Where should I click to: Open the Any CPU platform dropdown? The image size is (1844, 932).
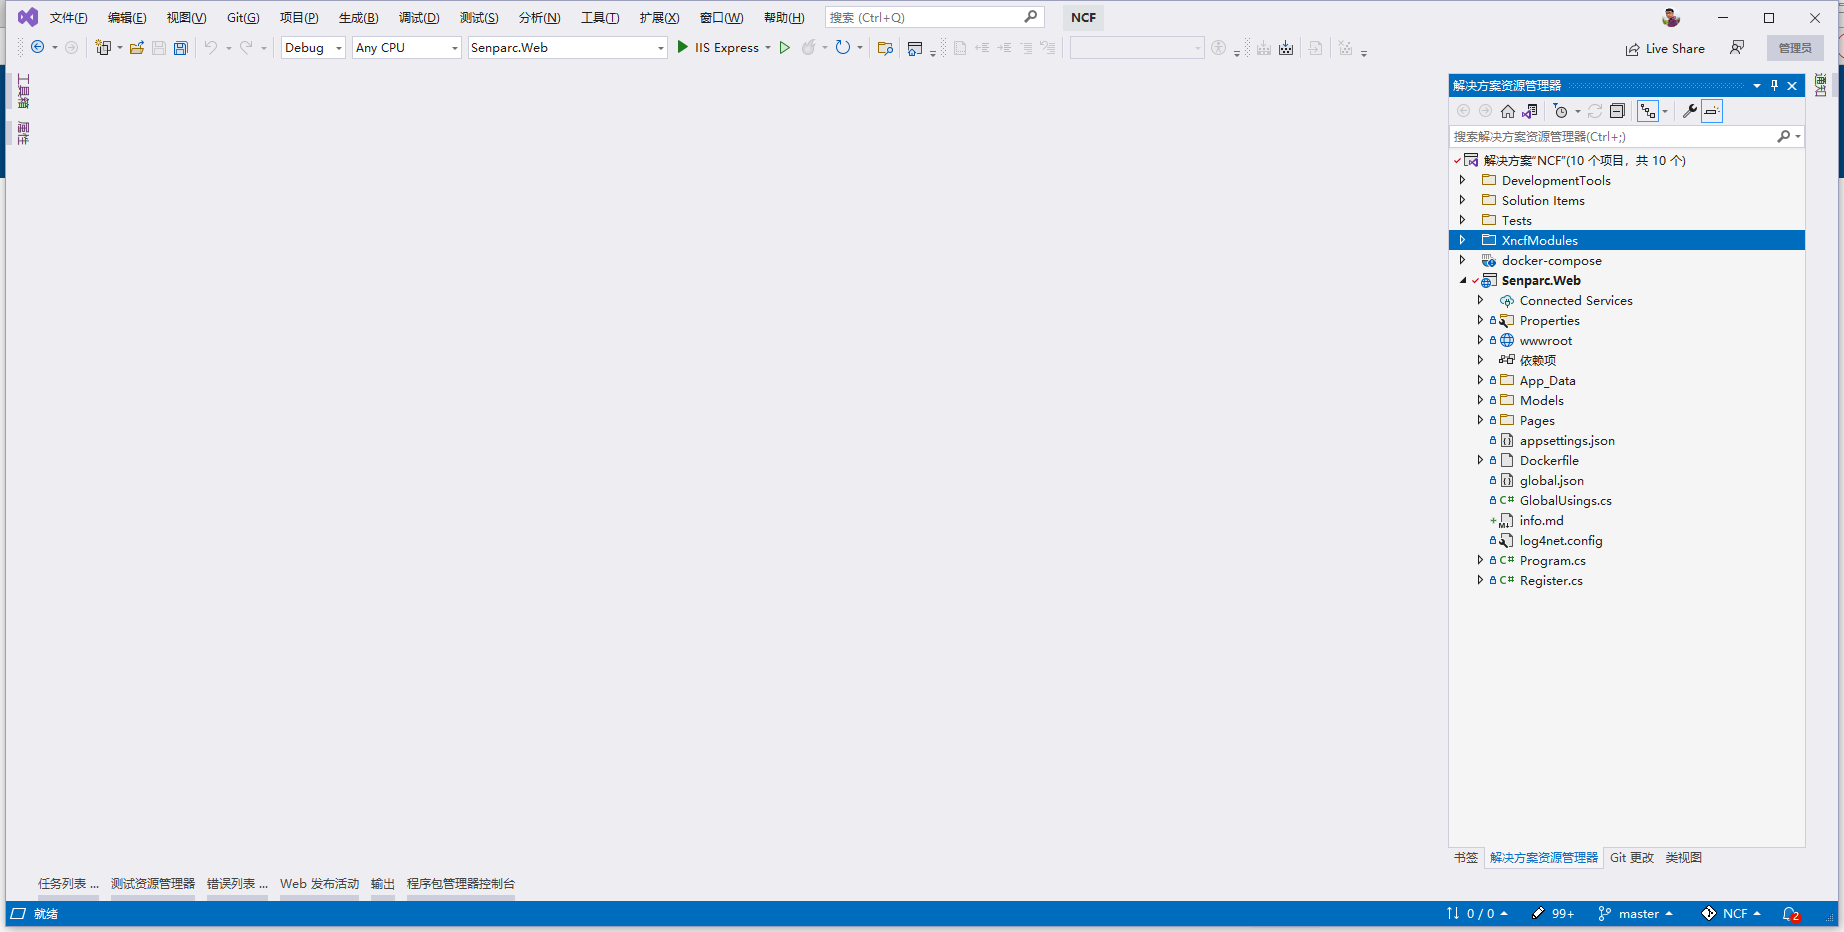(x=407, y=47)
